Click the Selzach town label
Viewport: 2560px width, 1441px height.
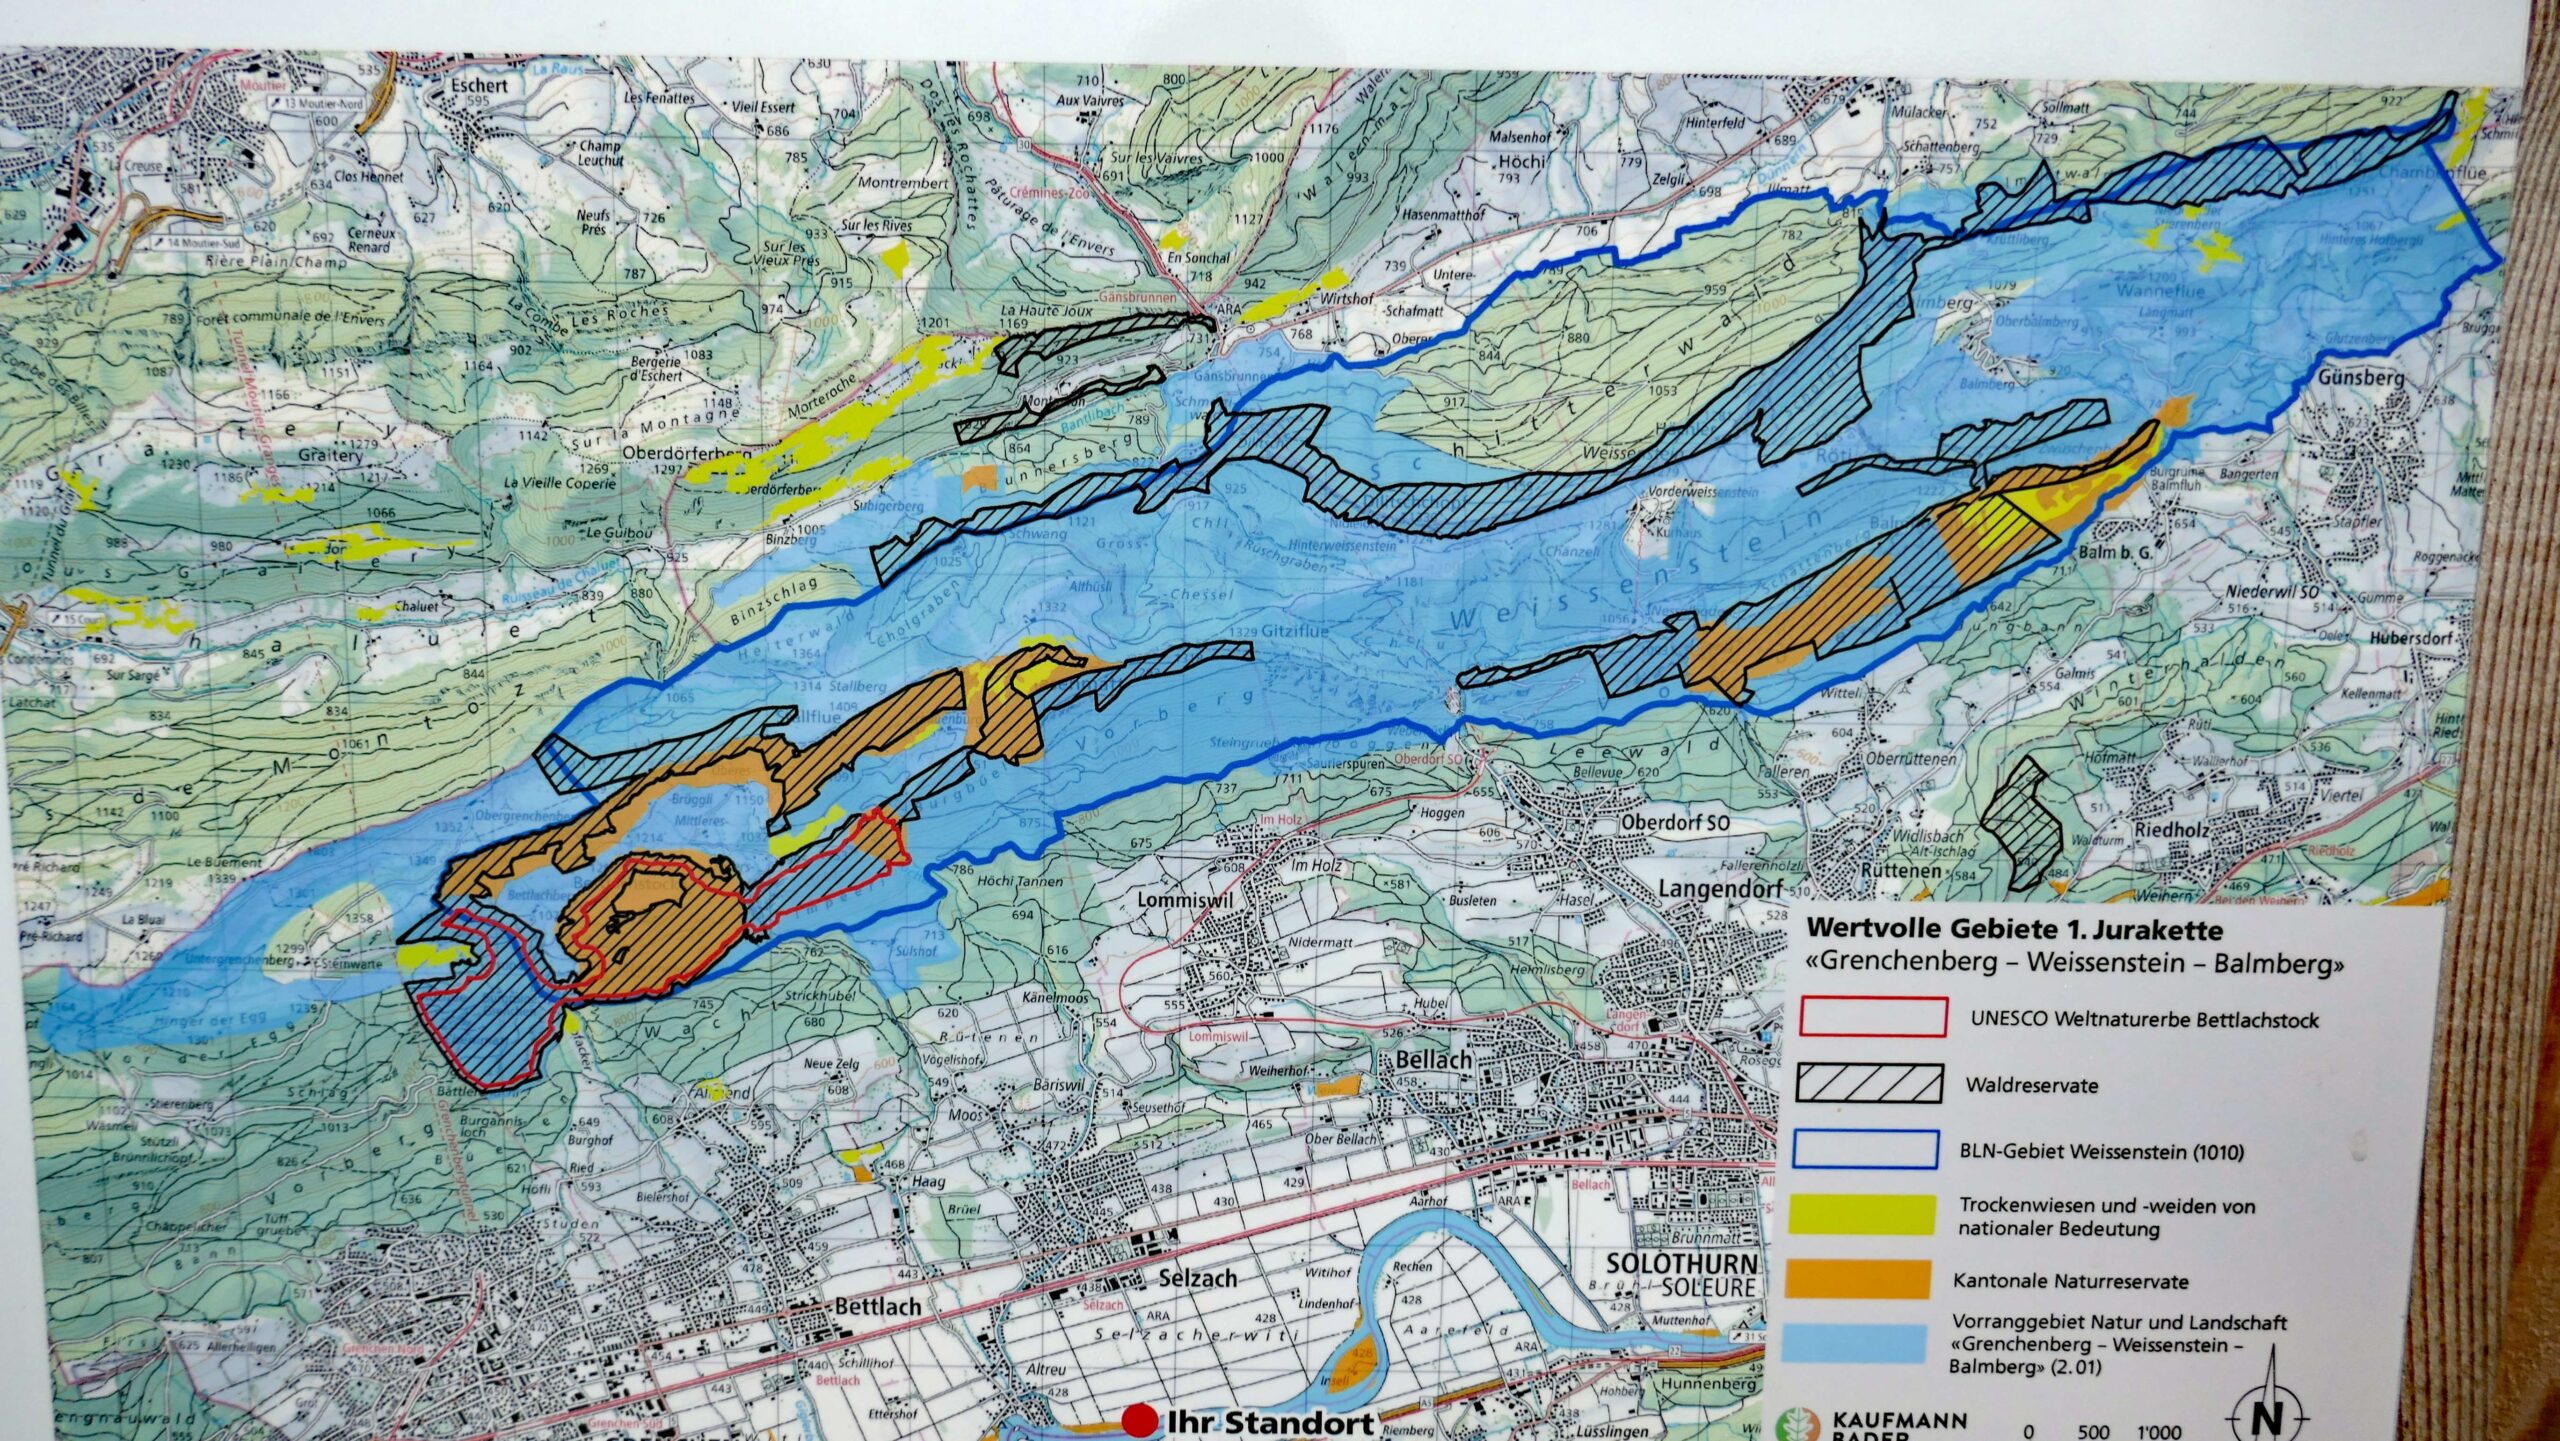coord(1197,1278)
